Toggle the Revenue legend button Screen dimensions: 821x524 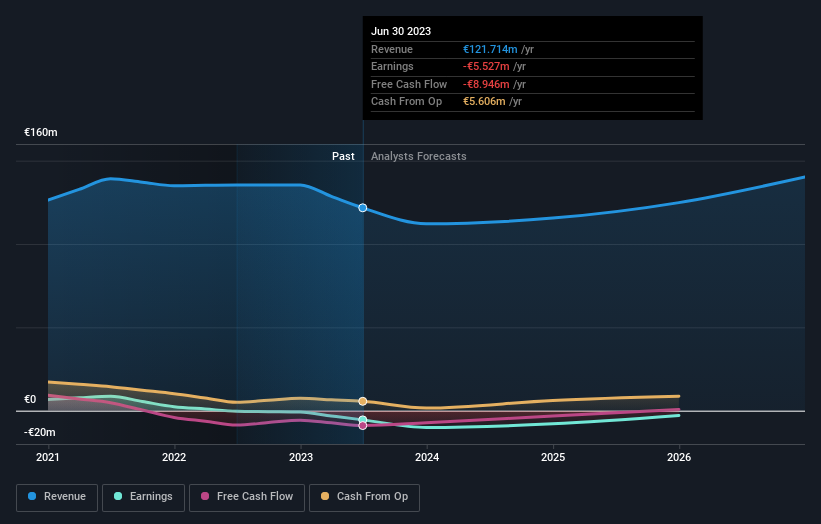click(x=57, y=497)
